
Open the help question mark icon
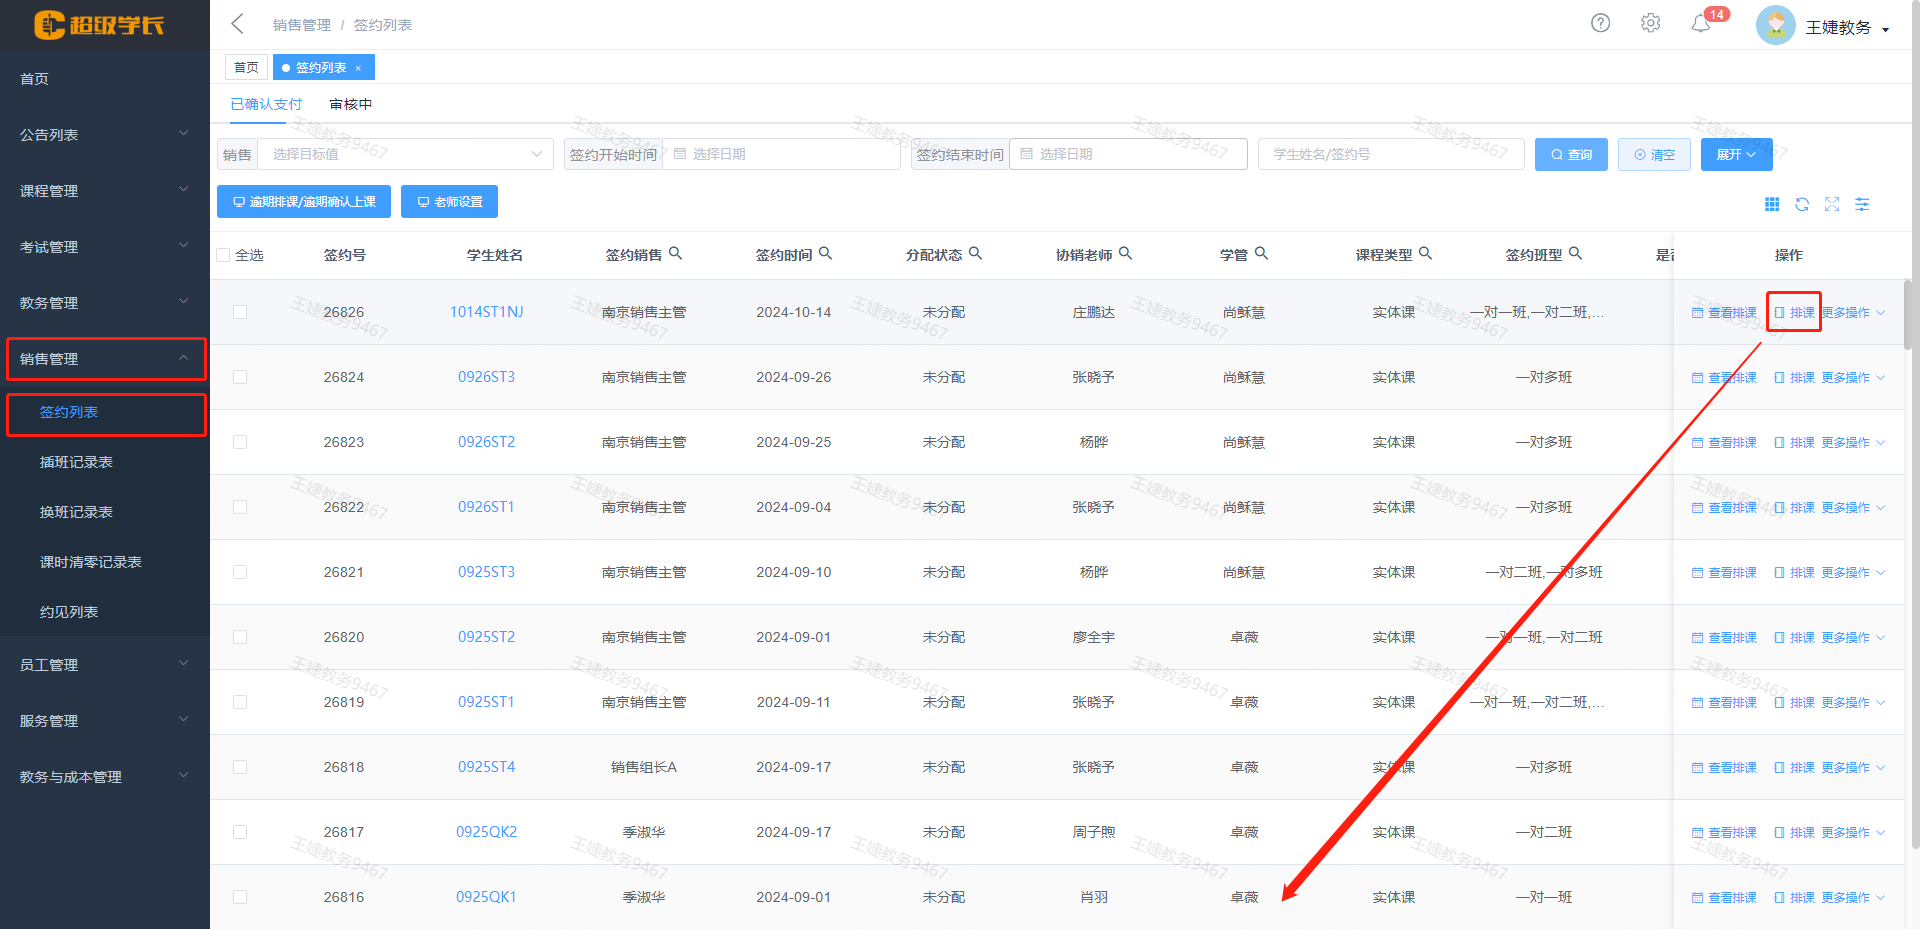pos(1600,23)
